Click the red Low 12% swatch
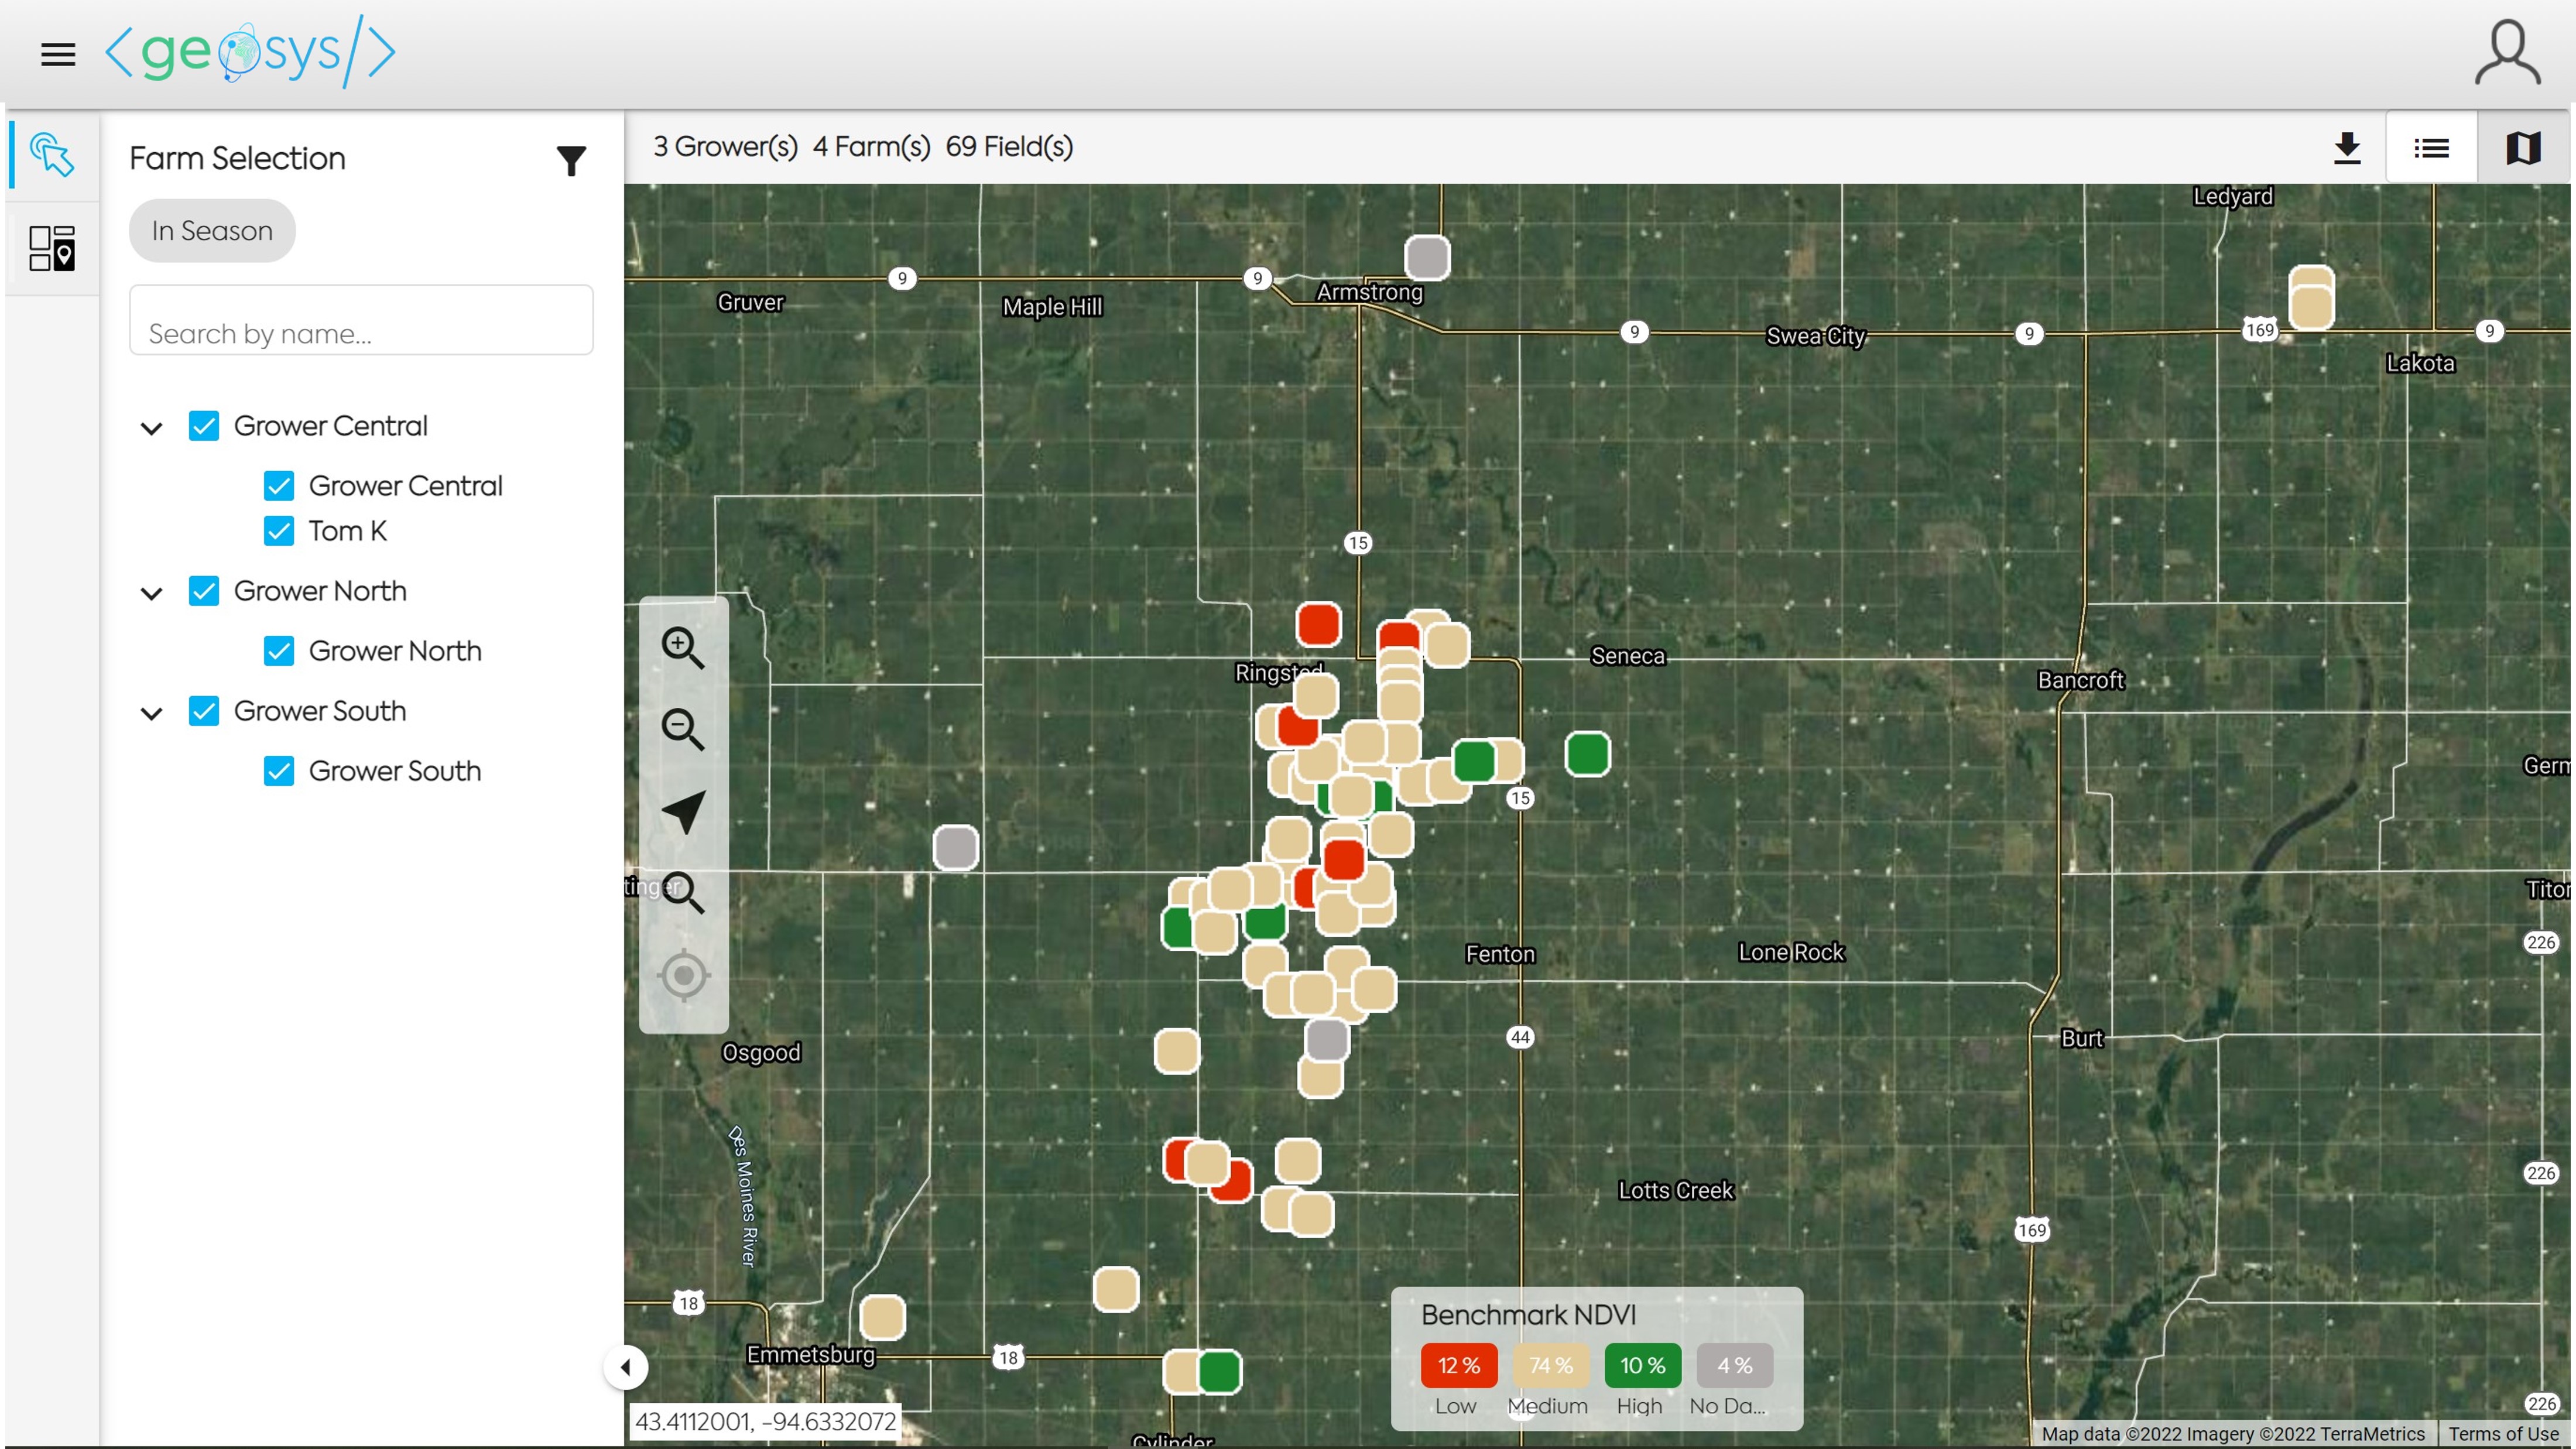 pos(1458,1365)
